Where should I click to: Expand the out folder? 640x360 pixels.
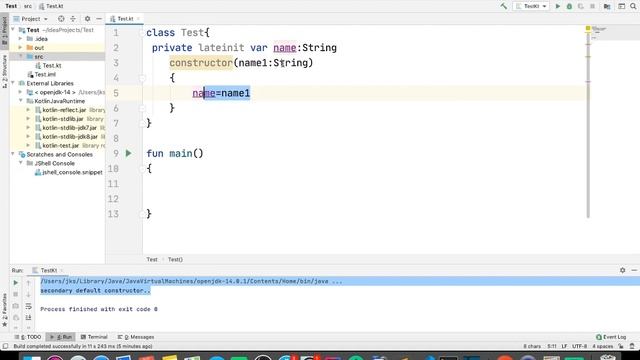point(20,48)
